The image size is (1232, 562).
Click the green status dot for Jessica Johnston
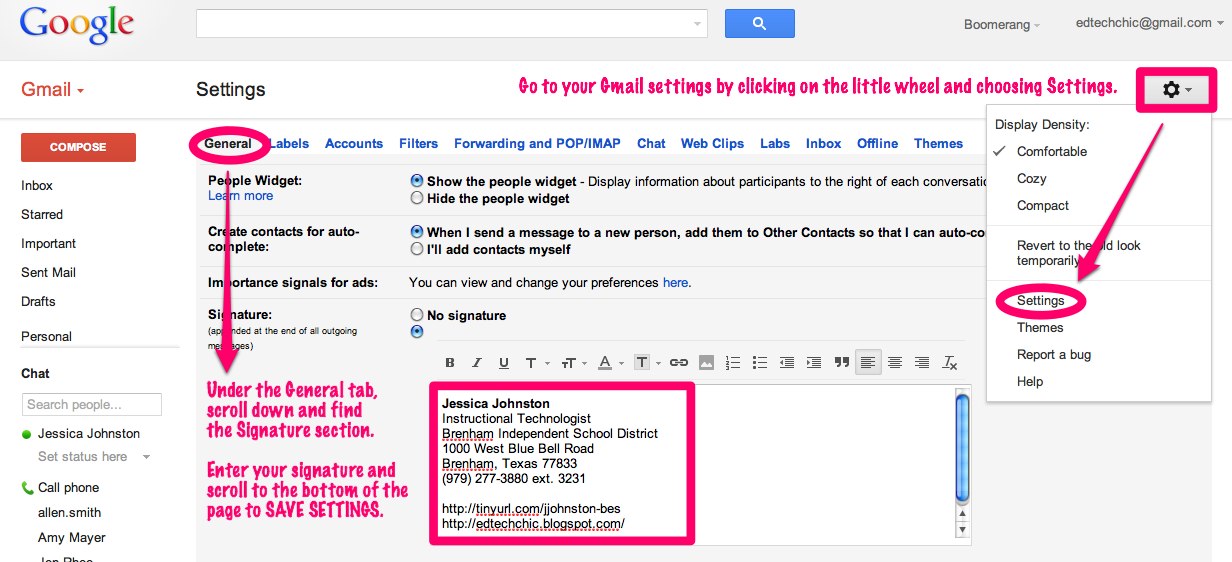tap(27, 434)
